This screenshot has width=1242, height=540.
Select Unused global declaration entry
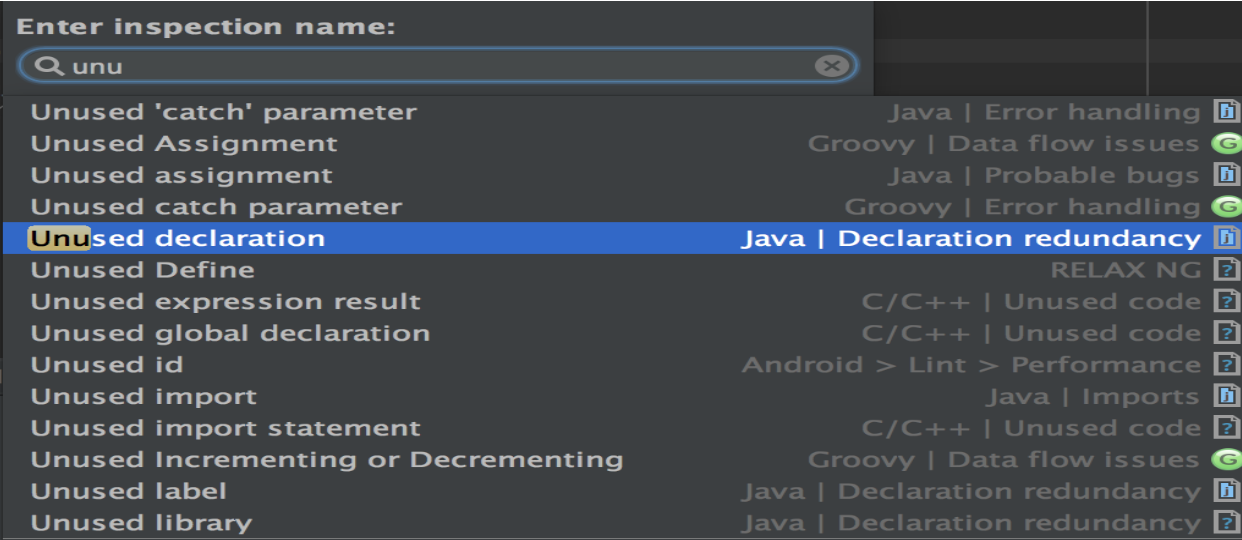(230, 334)
